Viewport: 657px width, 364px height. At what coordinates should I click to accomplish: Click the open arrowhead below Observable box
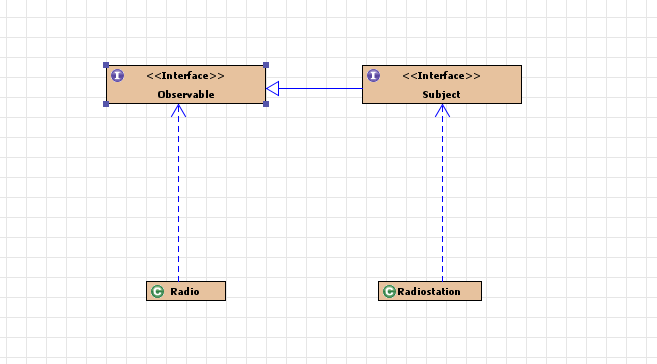[178, 111]
